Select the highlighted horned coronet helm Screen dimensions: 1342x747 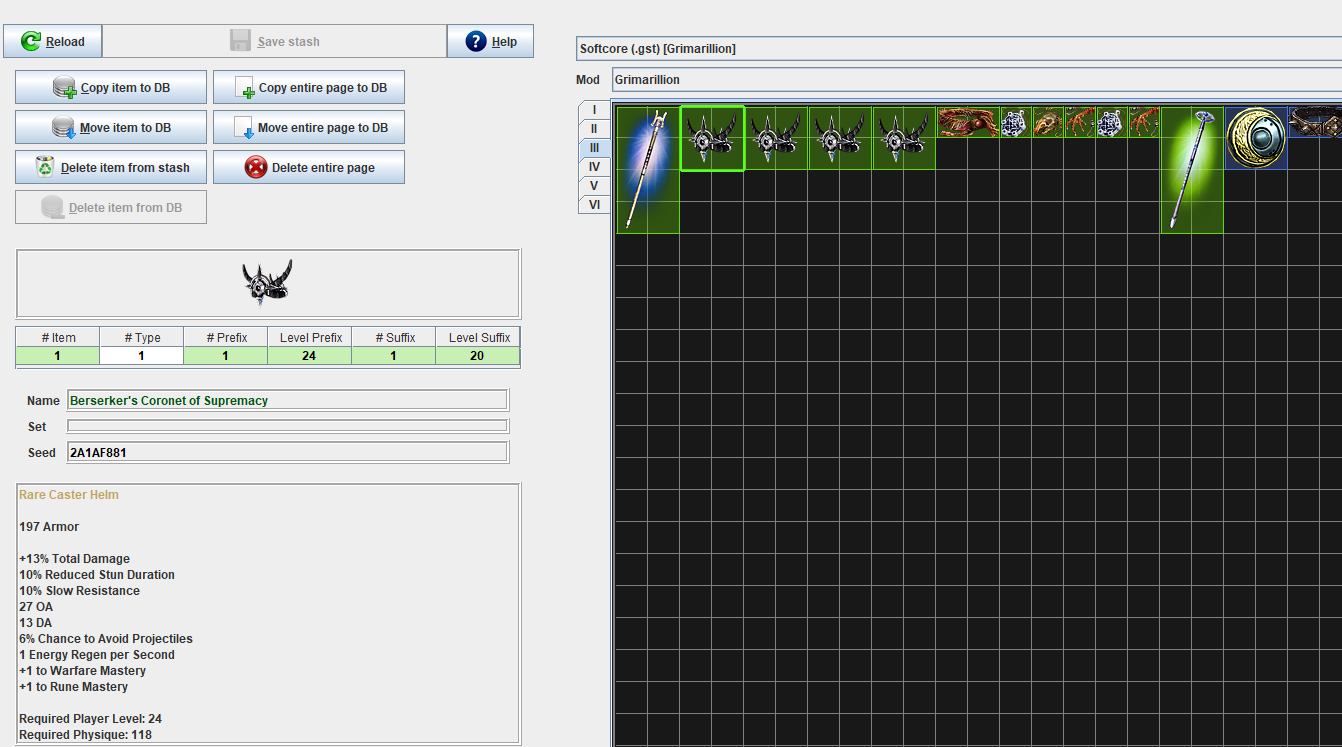(712, 138)
